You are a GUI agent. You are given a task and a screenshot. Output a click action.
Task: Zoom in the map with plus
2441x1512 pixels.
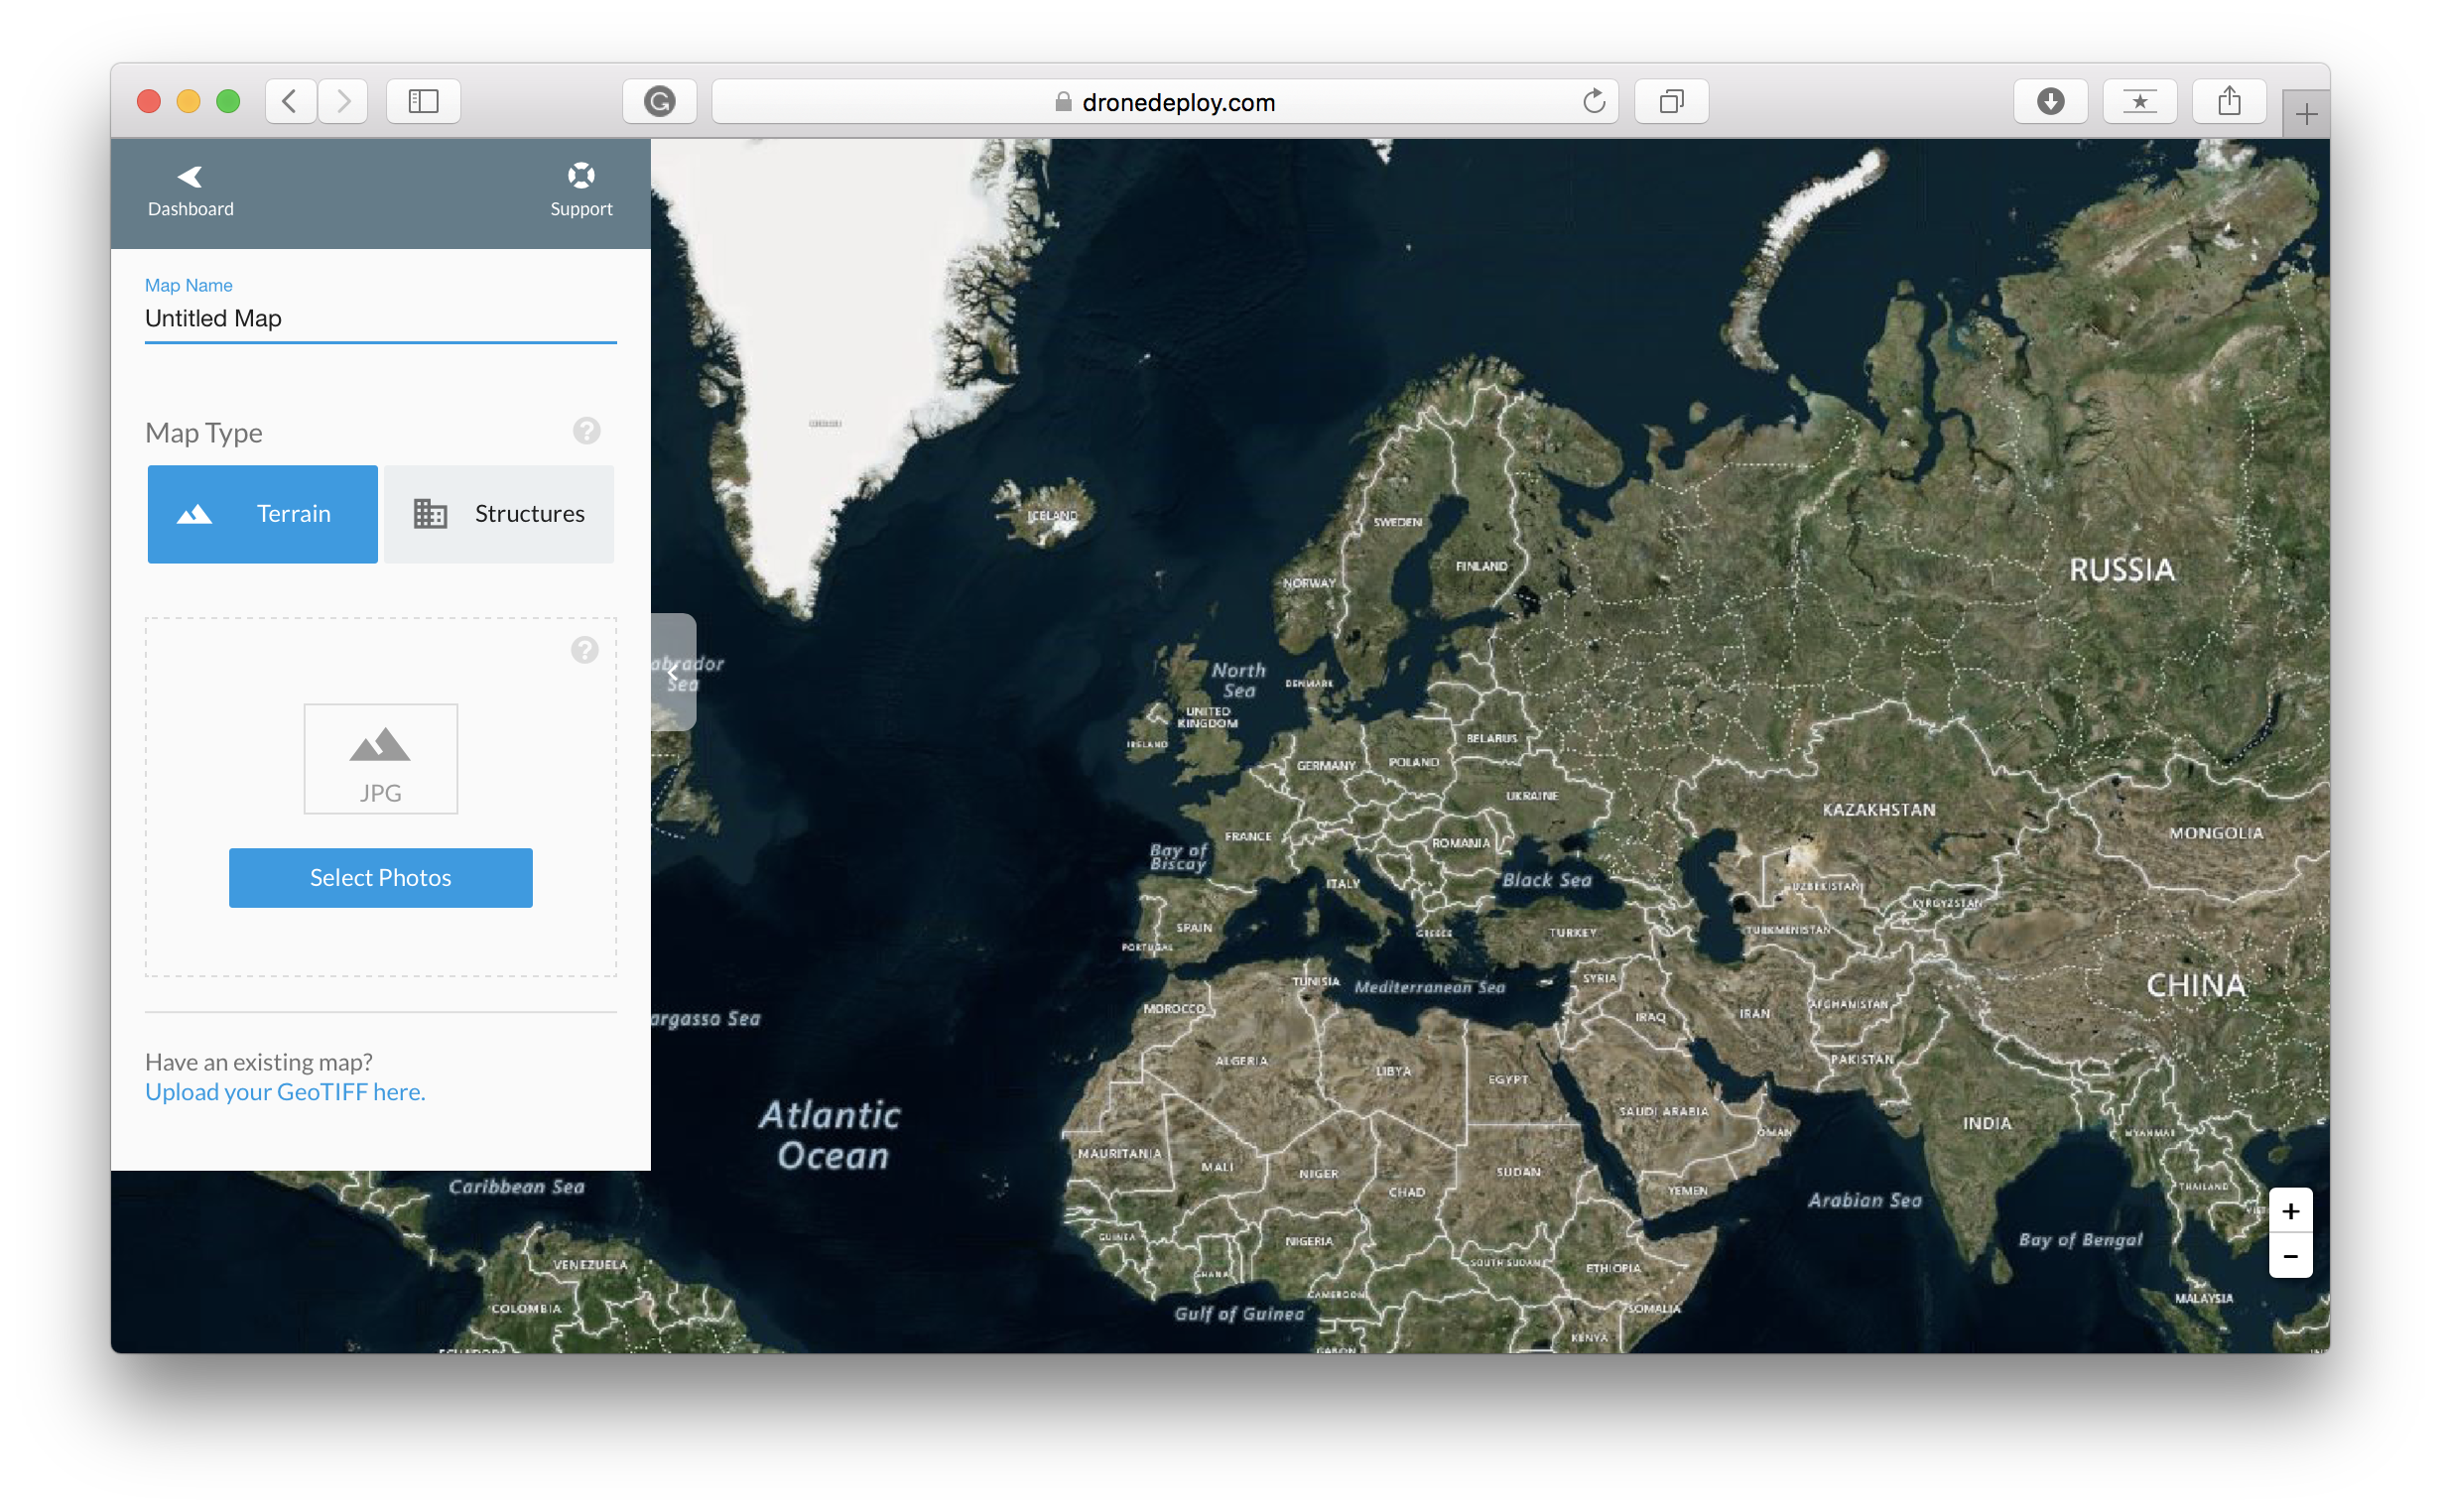point(2291,1211)
